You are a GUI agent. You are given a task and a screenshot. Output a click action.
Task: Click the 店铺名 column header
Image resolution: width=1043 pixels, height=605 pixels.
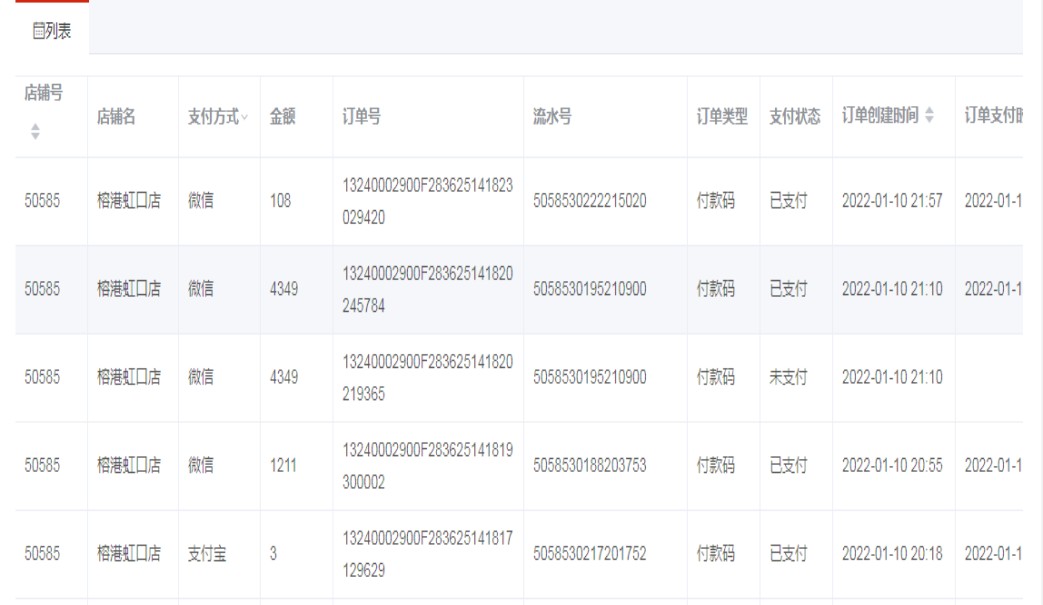click(116, 117)
